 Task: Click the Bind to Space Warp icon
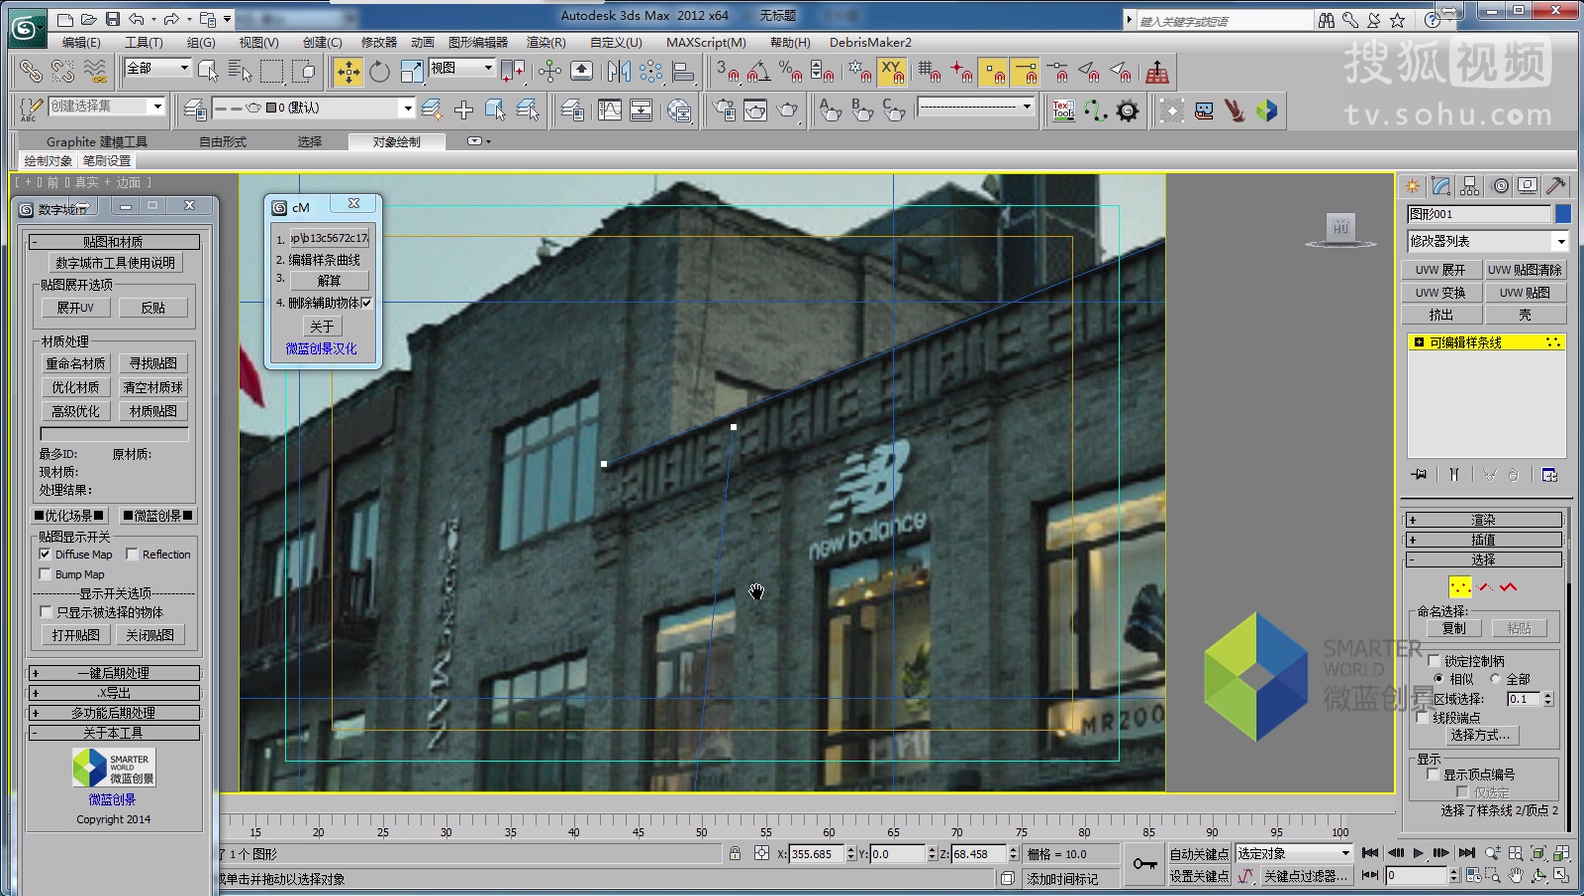pos(95,71)
